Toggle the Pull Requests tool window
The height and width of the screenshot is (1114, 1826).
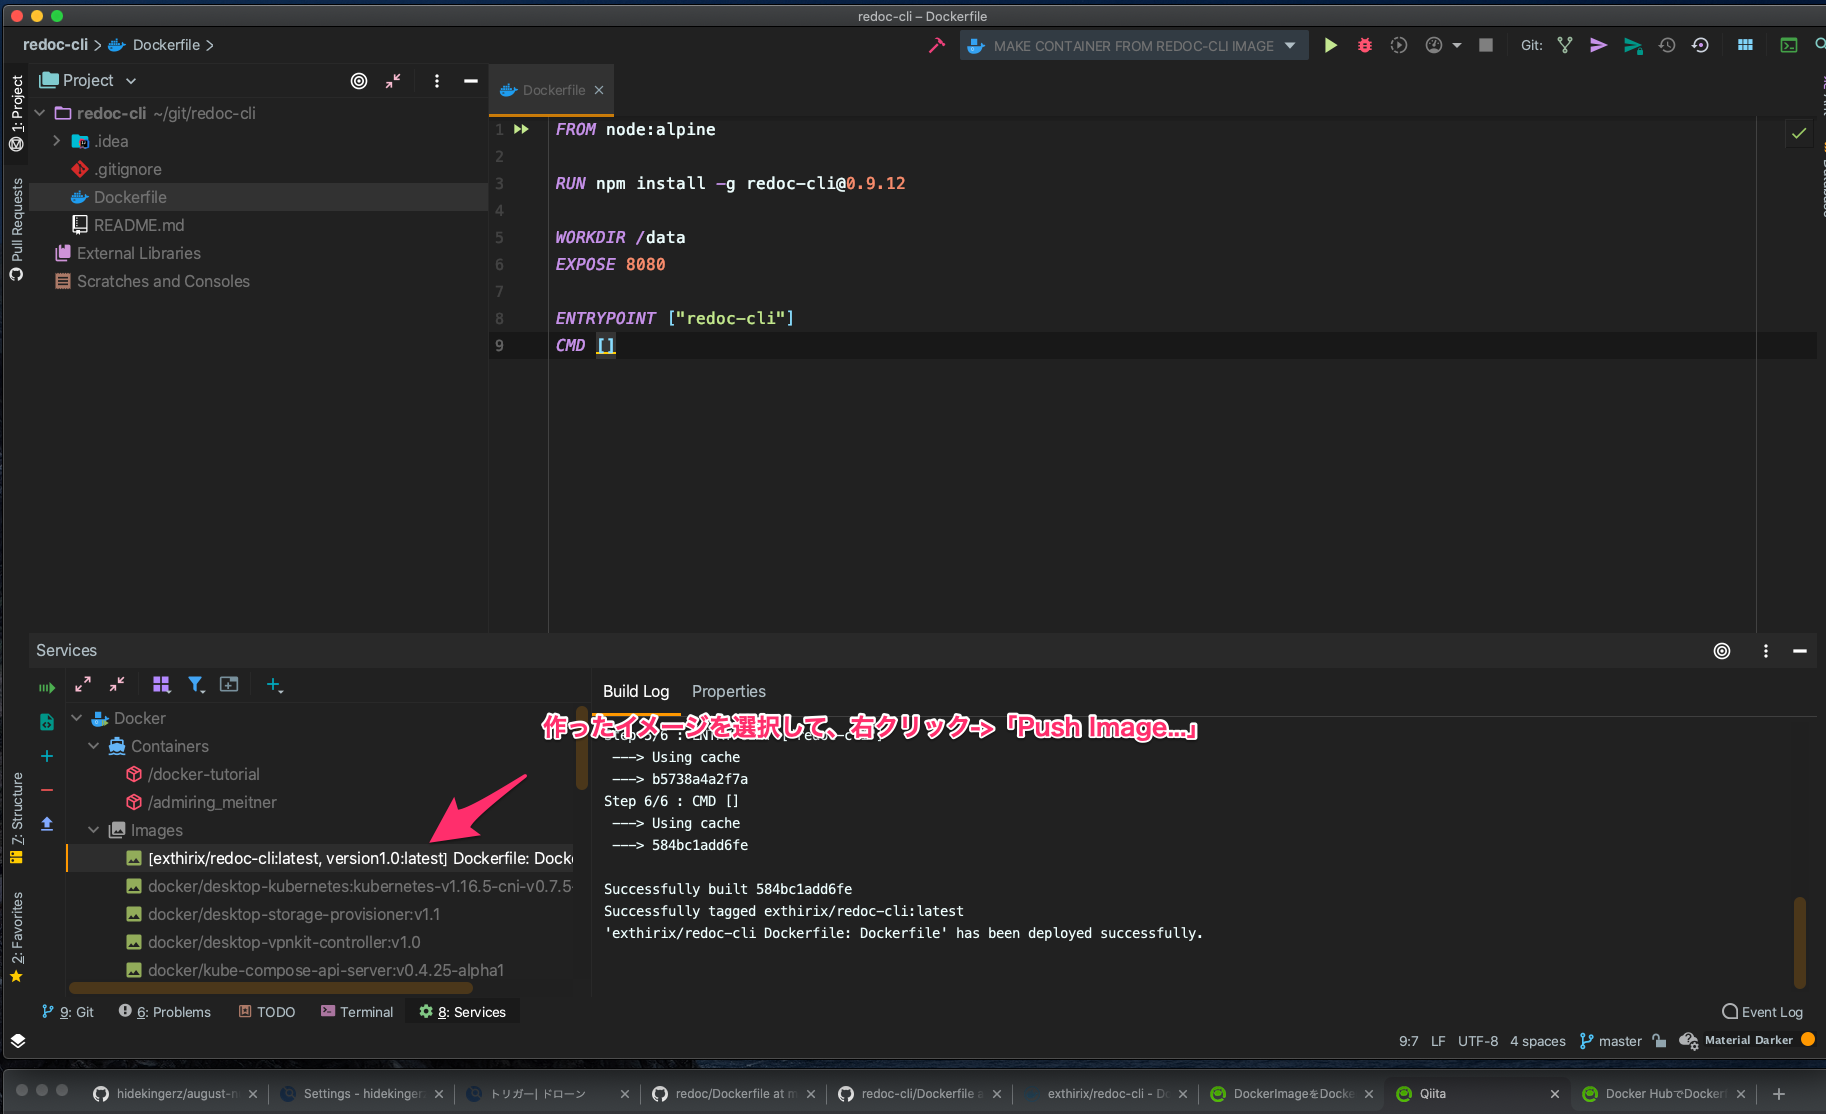click(16, 229)
